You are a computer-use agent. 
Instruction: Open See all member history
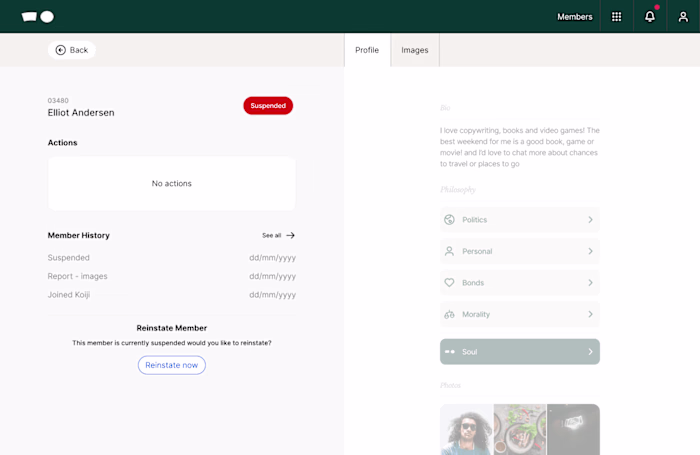click(x=278, y=235)
